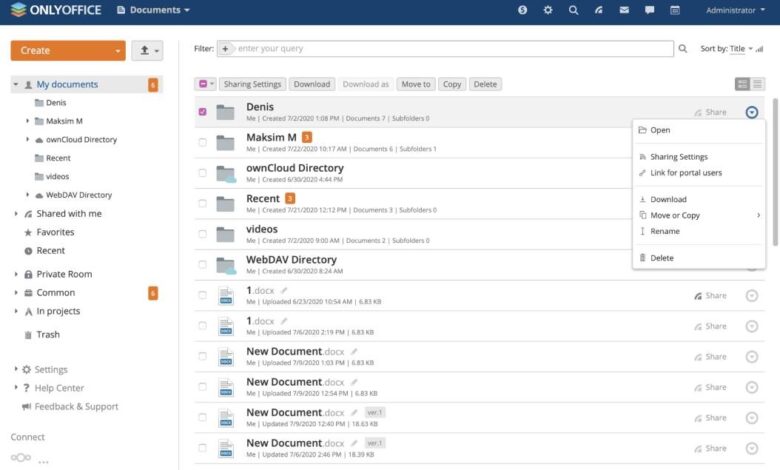Tick checkbox for first 1.docx file
Screen dimensions: 780x470
pos(202,295)
